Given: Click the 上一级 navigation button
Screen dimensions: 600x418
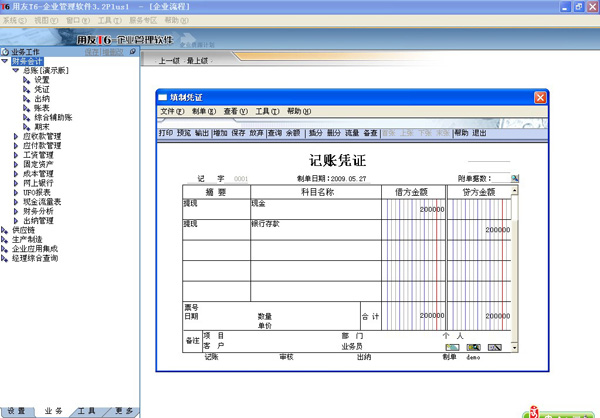Looking at the screenshot, I should 169,61.
